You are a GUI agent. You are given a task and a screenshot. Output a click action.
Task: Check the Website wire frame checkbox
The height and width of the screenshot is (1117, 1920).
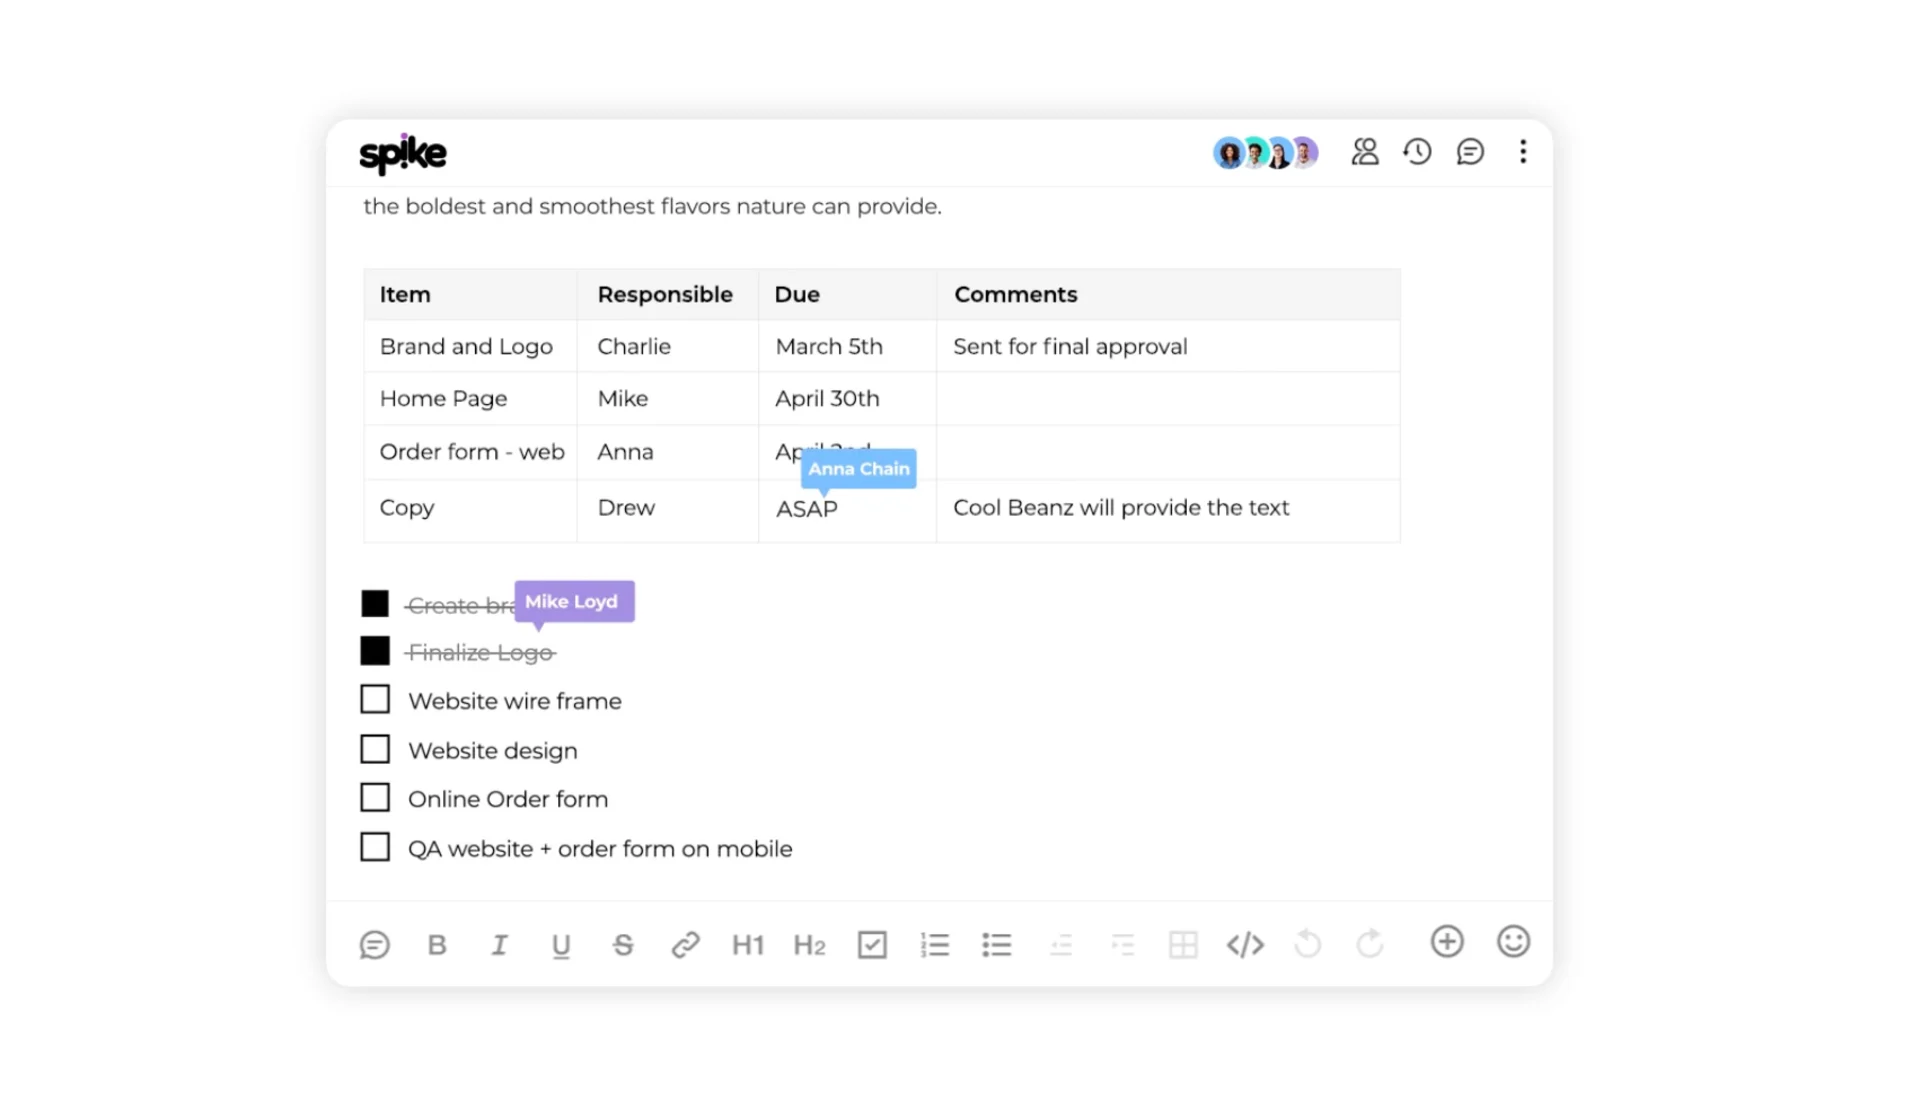pos(375,698)
